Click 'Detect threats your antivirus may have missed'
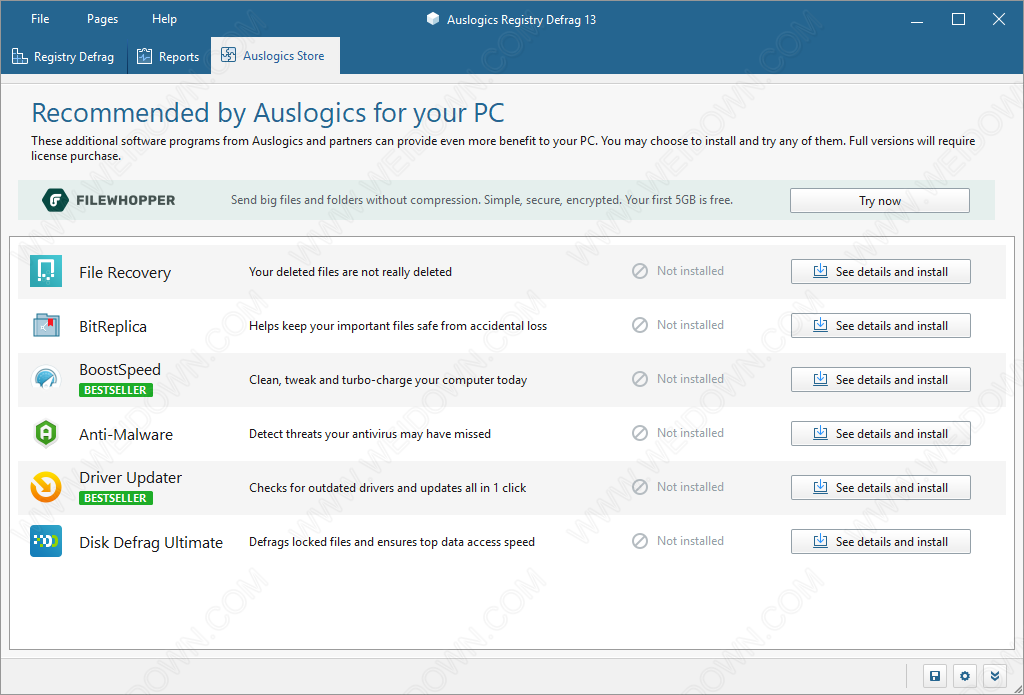The width and height of the screenshot is (1024, 695). pyautogui.click(x=370, y=434)
